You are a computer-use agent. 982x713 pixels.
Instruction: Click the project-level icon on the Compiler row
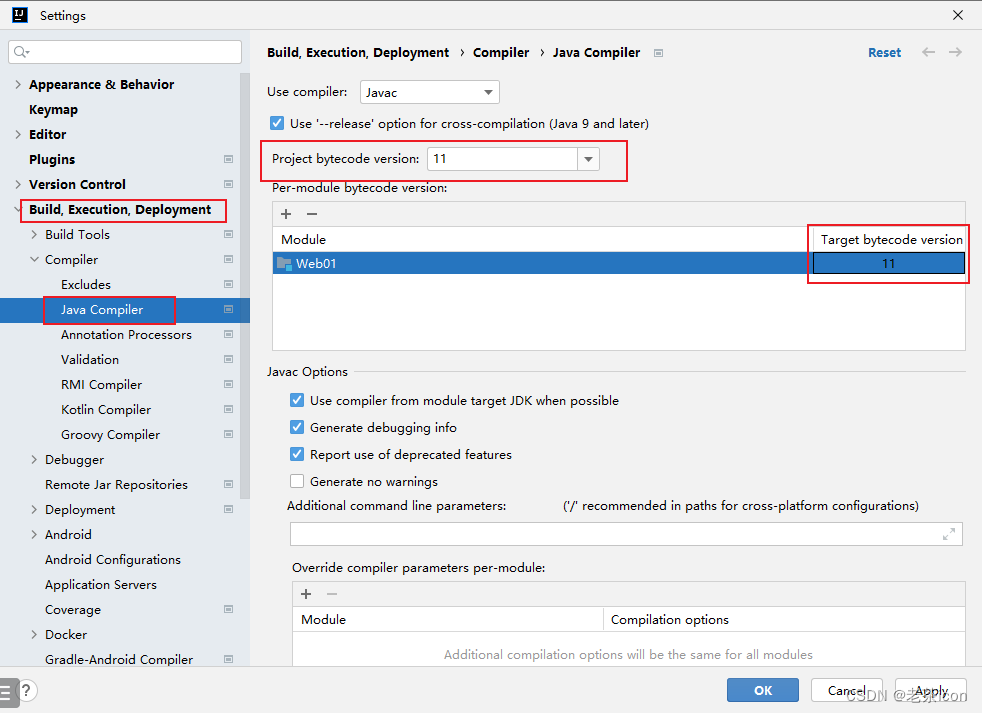(x=229, y=259)
